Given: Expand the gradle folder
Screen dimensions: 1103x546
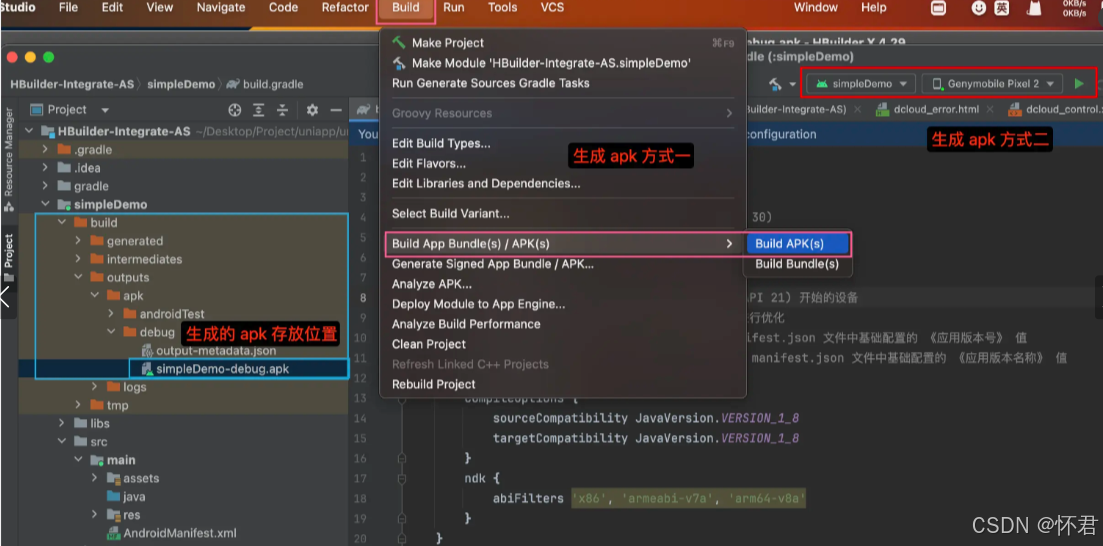Looking at the screenshot, I should 46,186.
